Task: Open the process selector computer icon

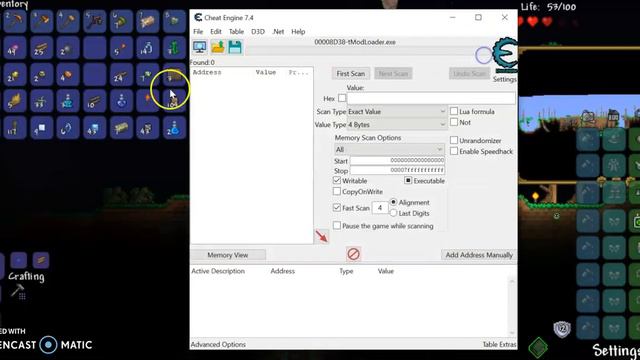Action: (200, 47)
